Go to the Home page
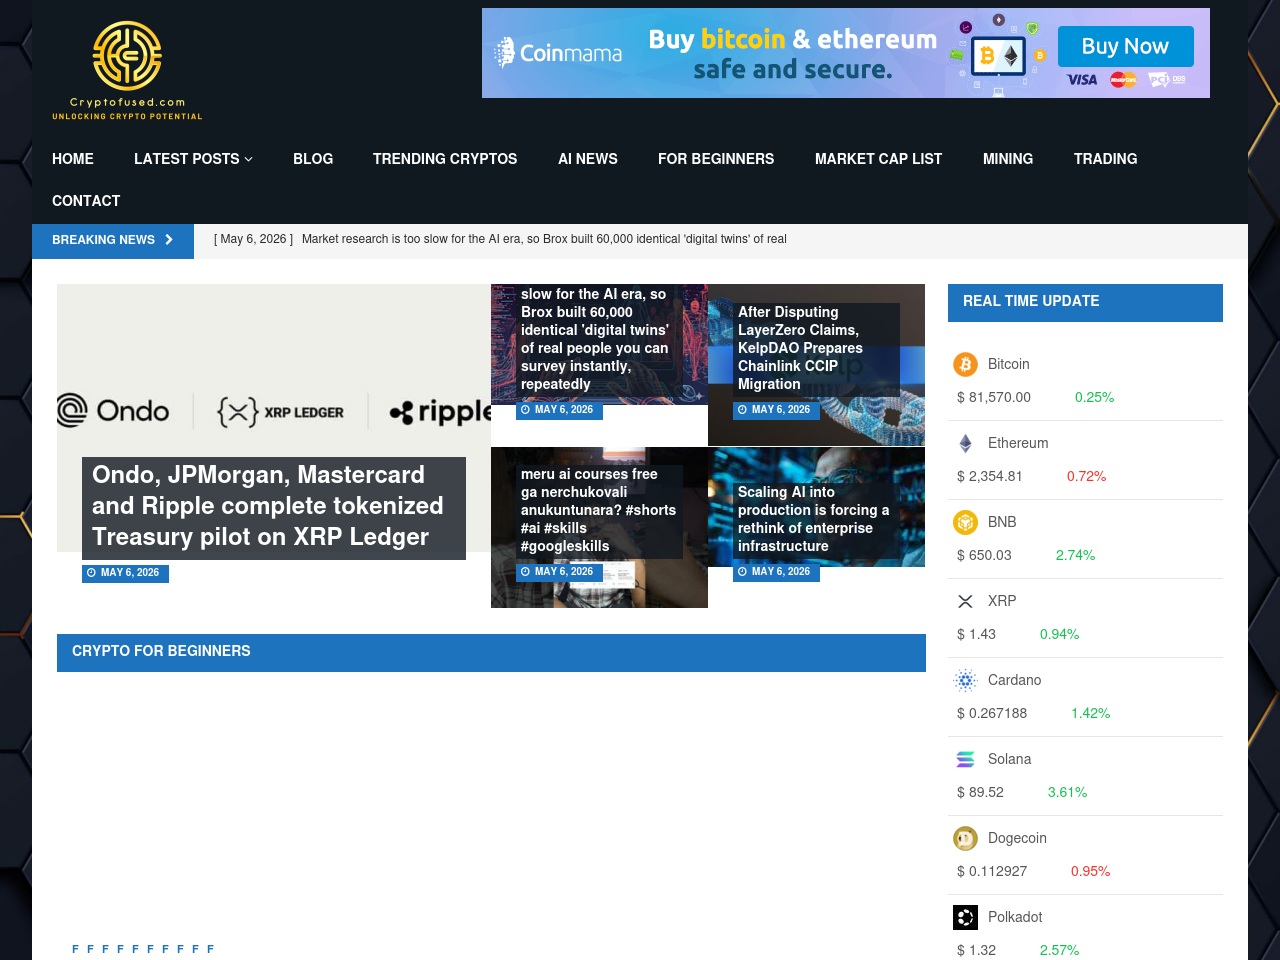This screenshot has width=1280, height=960. 73,159
